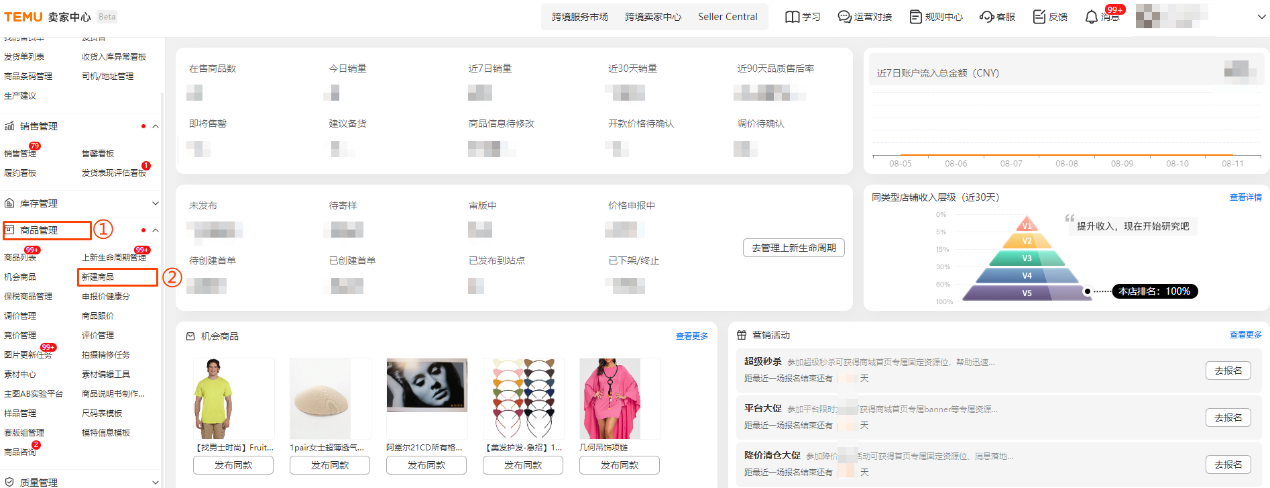Expand the 库存管理 sidebar section
The image size is (1270, 488).
pyautogui.click(x=155, y=203)
